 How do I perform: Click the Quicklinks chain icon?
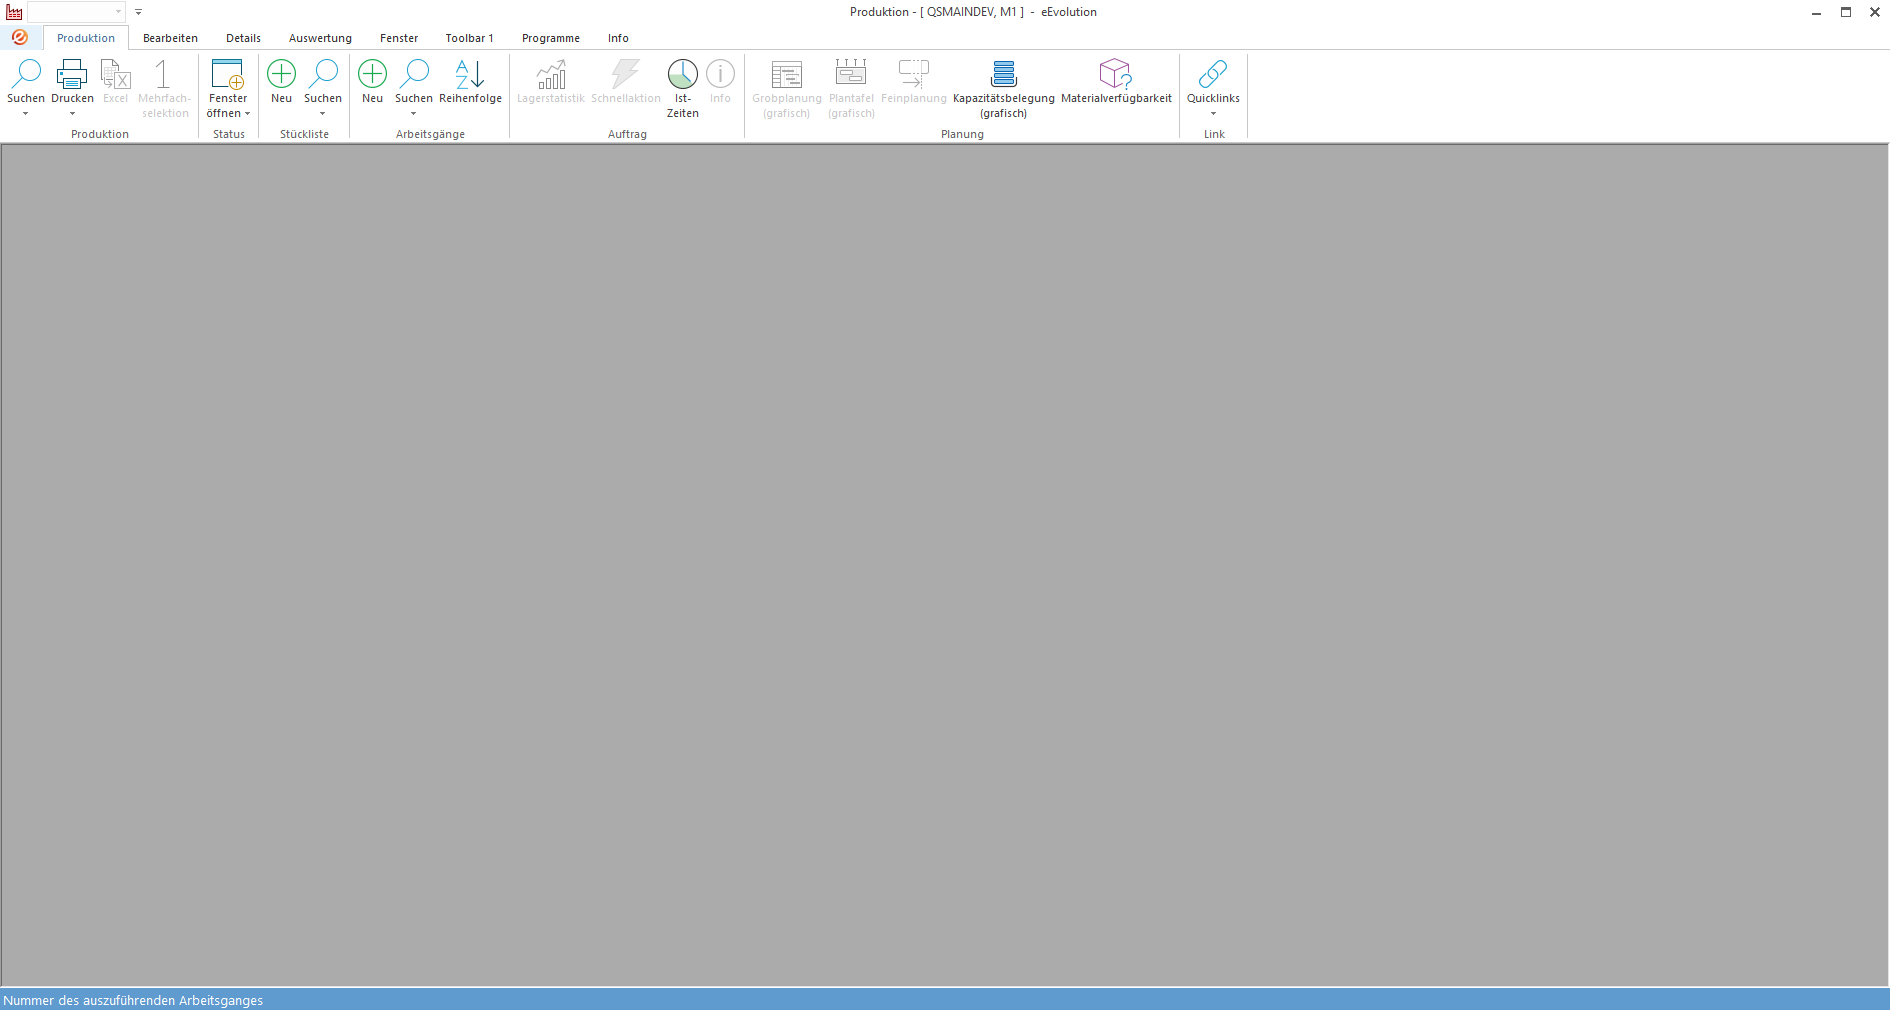pos(1213,74)
